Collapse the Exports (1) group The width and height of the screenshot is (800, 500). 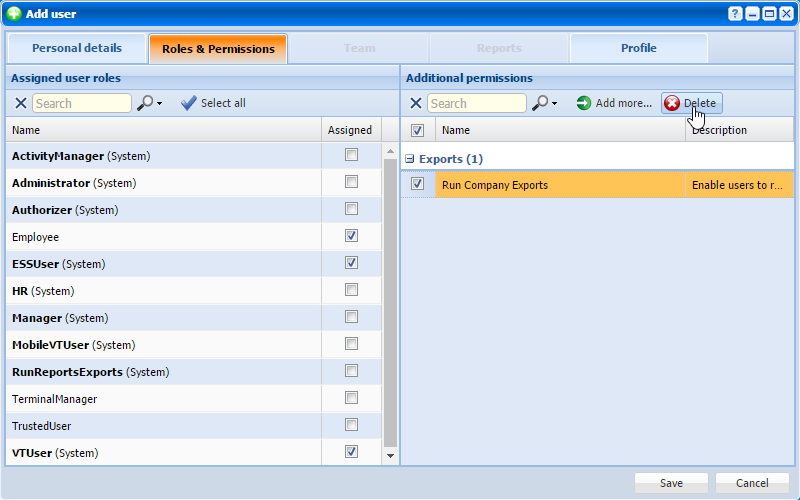410,159
